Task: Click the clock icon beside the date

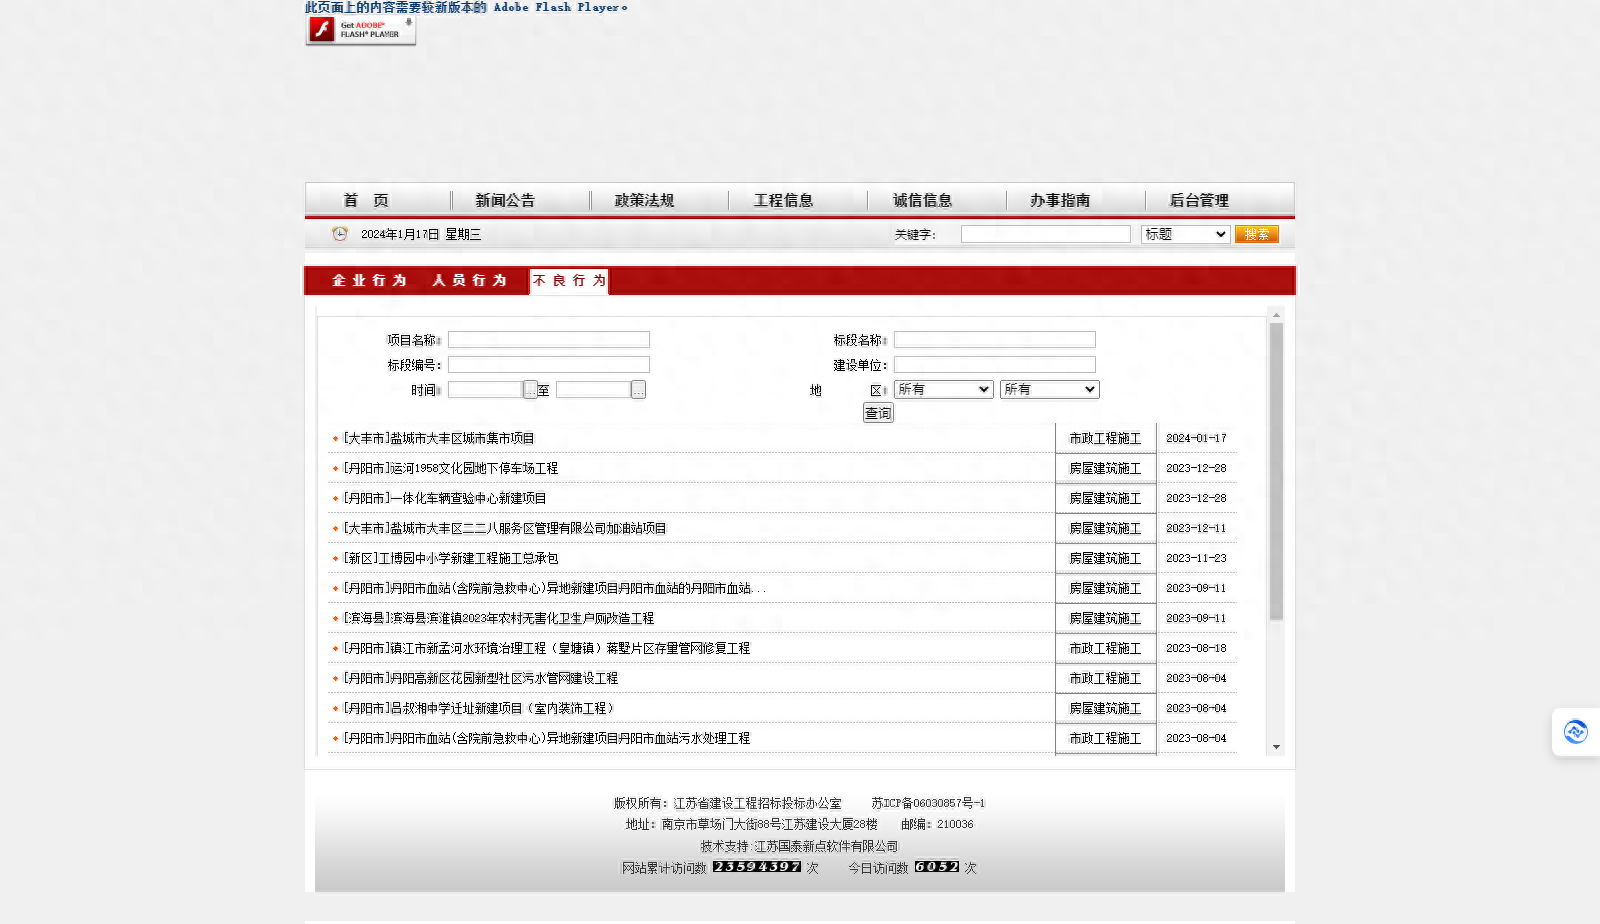Action: click(340, 234)
